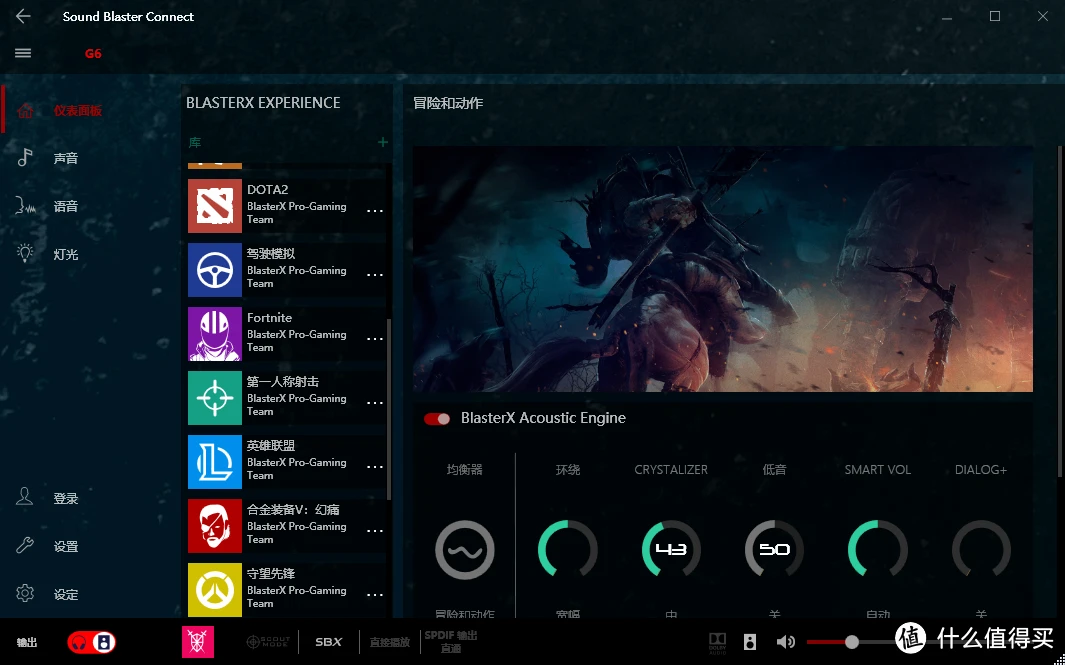Click the adventure banner artwork

tap(723, 269)
